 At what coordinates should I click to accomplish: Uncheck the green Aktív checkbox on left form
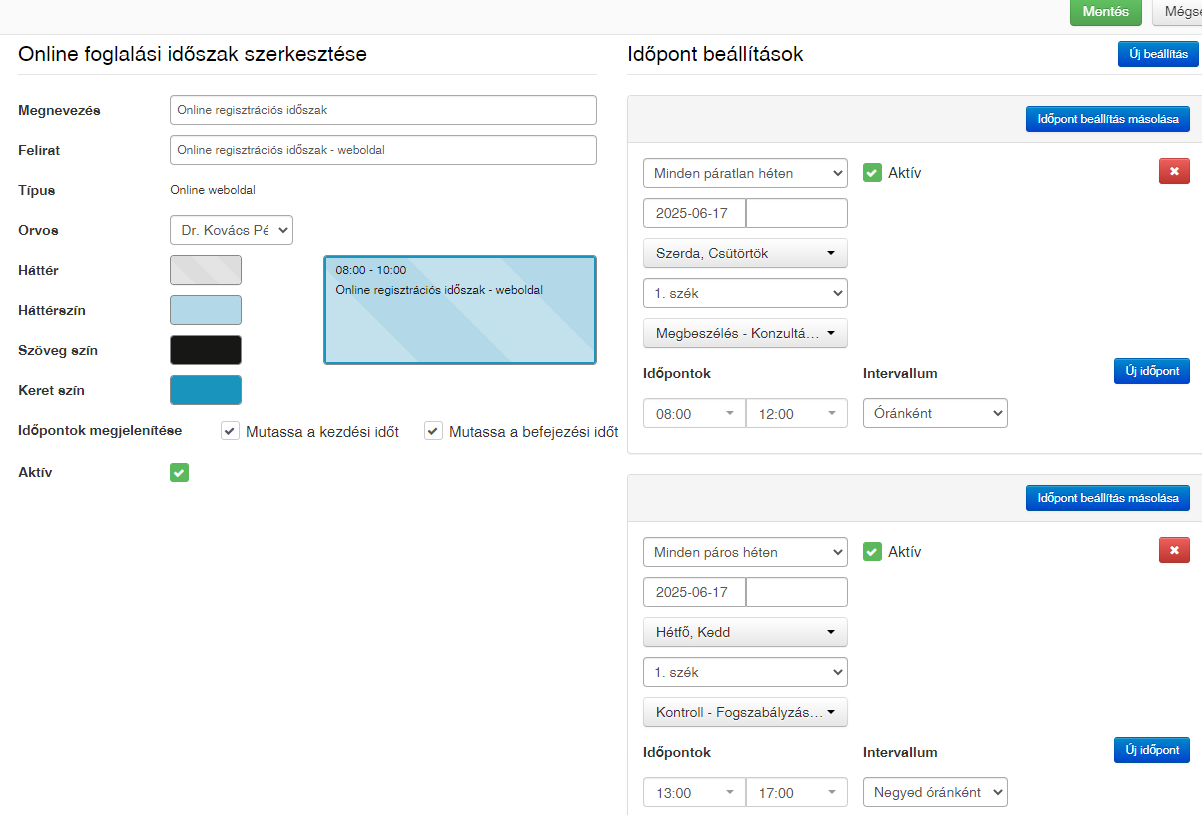click(x=179, y=472)
